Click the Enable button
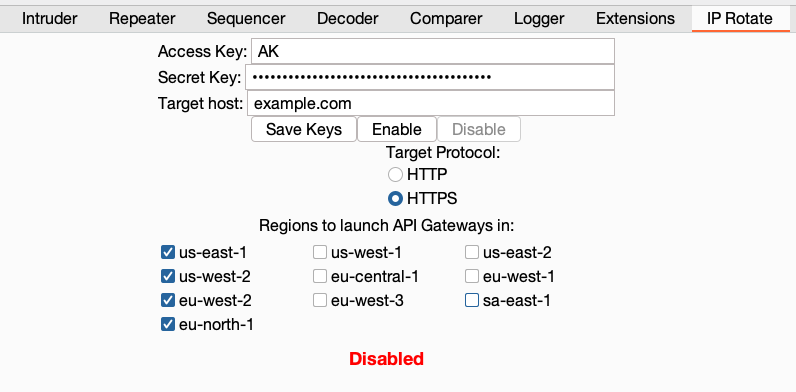The width and height of the screenshot is (796, 392). point(397,129)
